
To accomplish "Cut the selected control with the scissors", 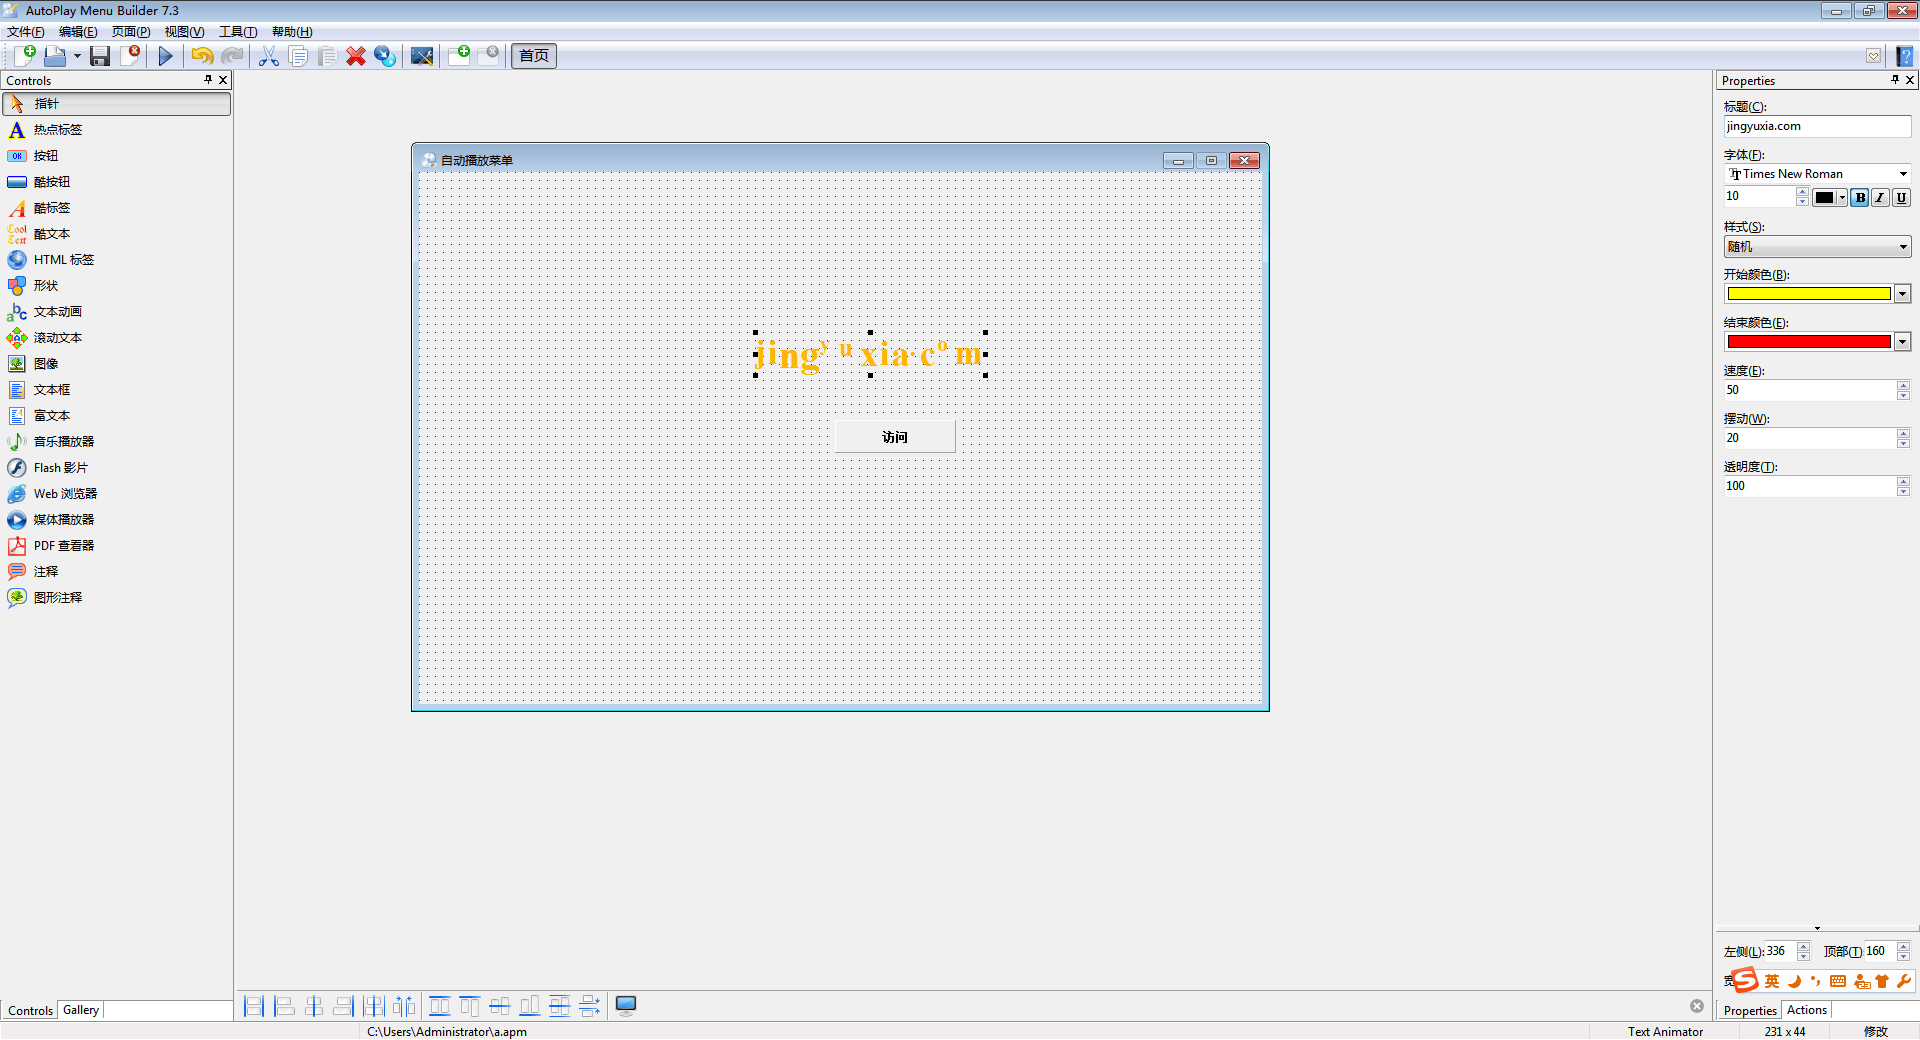I will [x=269, y=56].
